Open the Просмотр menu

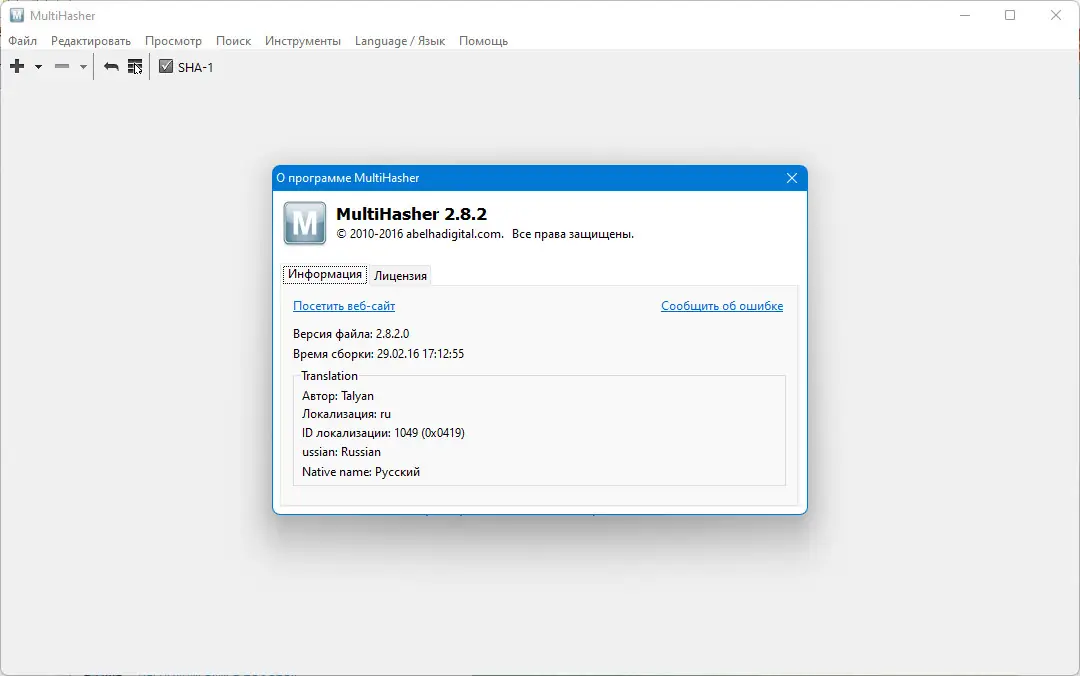click(174, 41)
